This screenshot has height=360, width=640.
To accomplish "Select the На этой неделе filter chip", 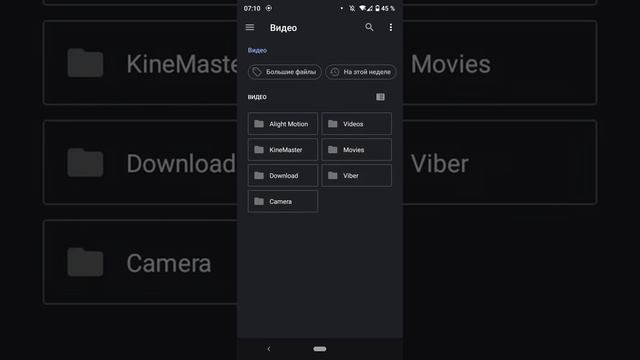I will pos(361,72).
